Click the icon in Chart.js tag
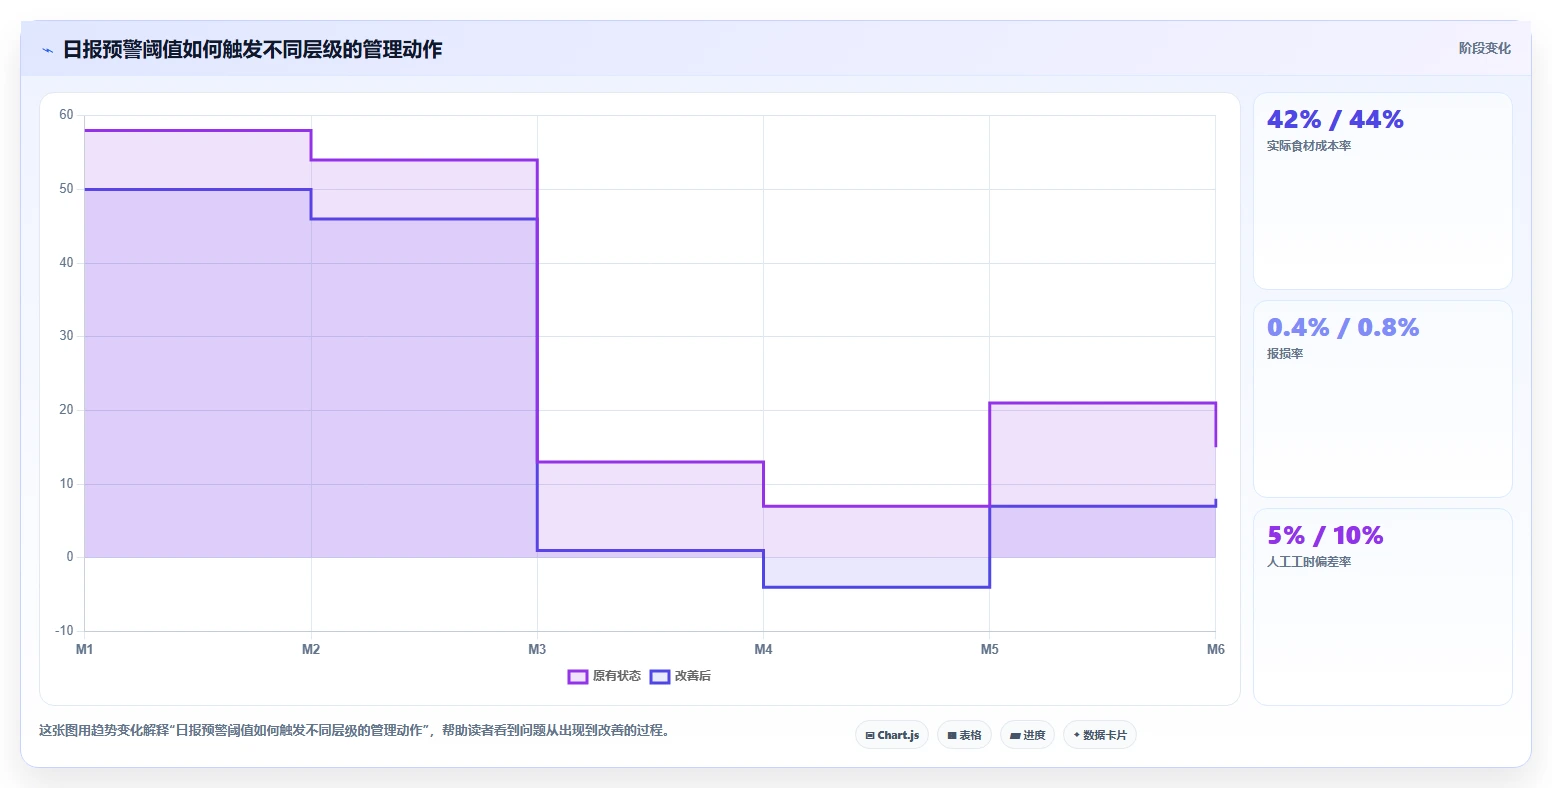The image size is (1552, 788). (x=870, y=736)
